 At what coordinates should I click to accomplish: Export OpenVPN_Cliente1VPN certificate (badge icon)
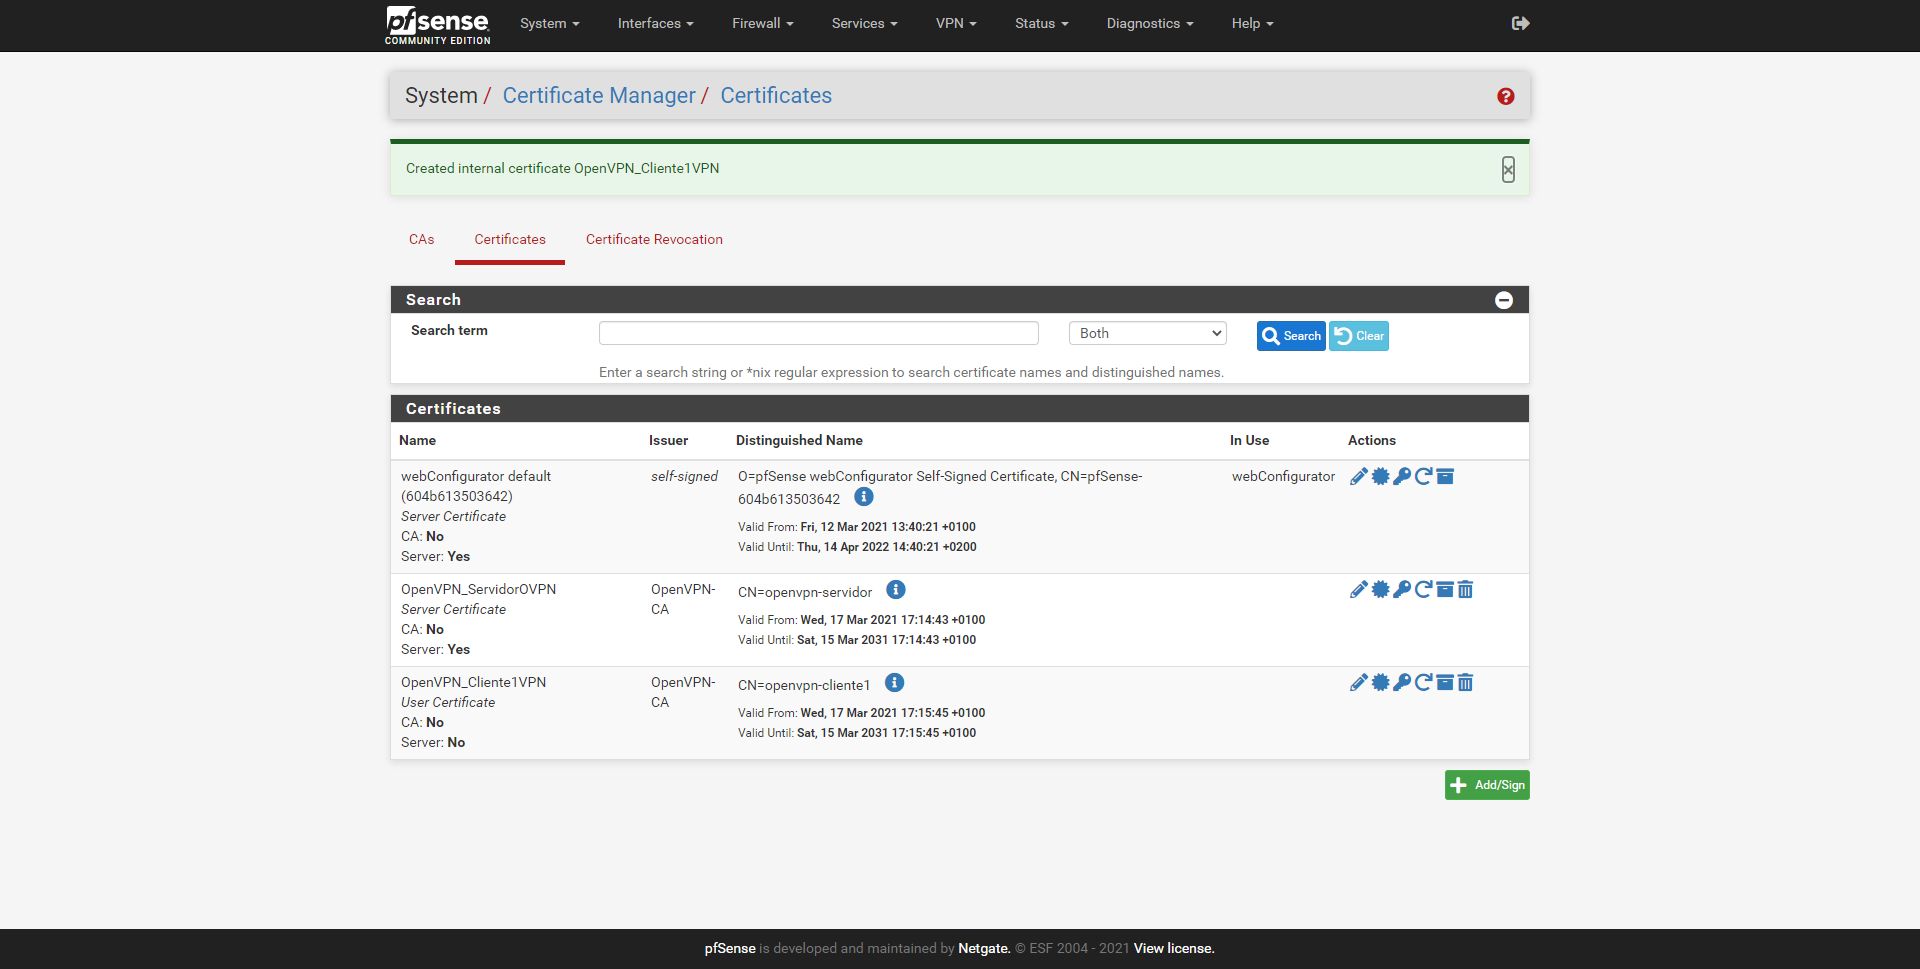[x=1380, y=683]
